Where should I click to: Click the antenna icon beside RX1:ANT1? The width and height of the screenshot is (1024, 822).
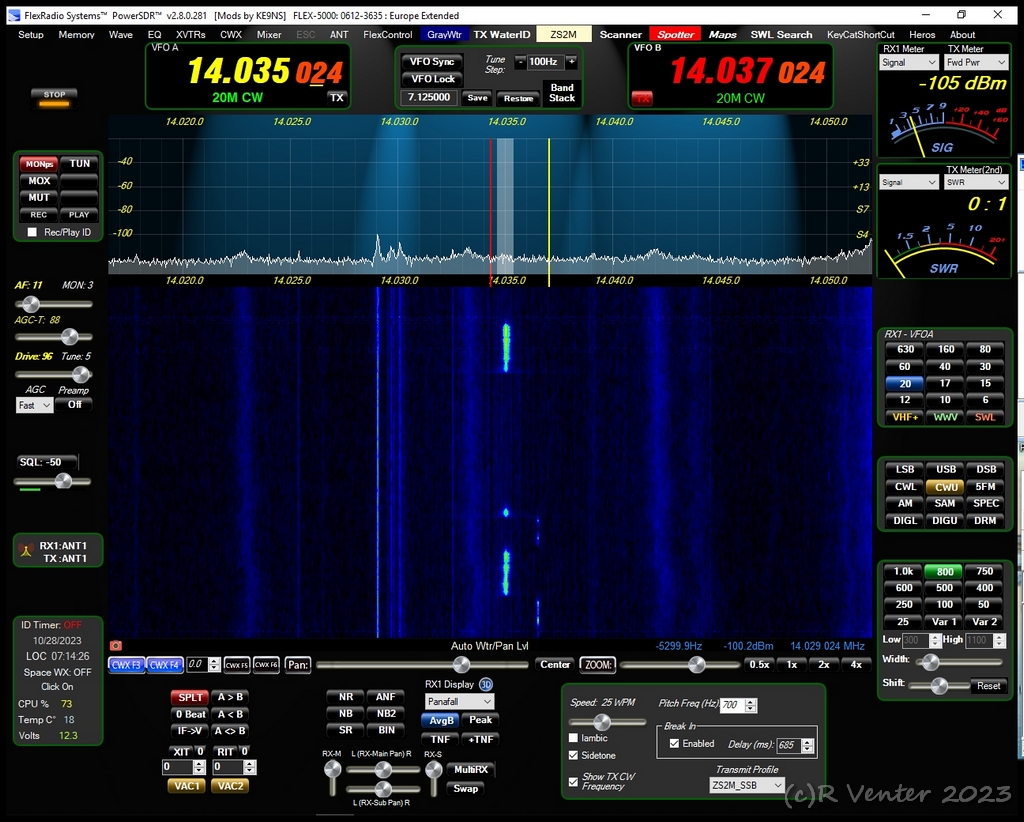pos(26,552)
